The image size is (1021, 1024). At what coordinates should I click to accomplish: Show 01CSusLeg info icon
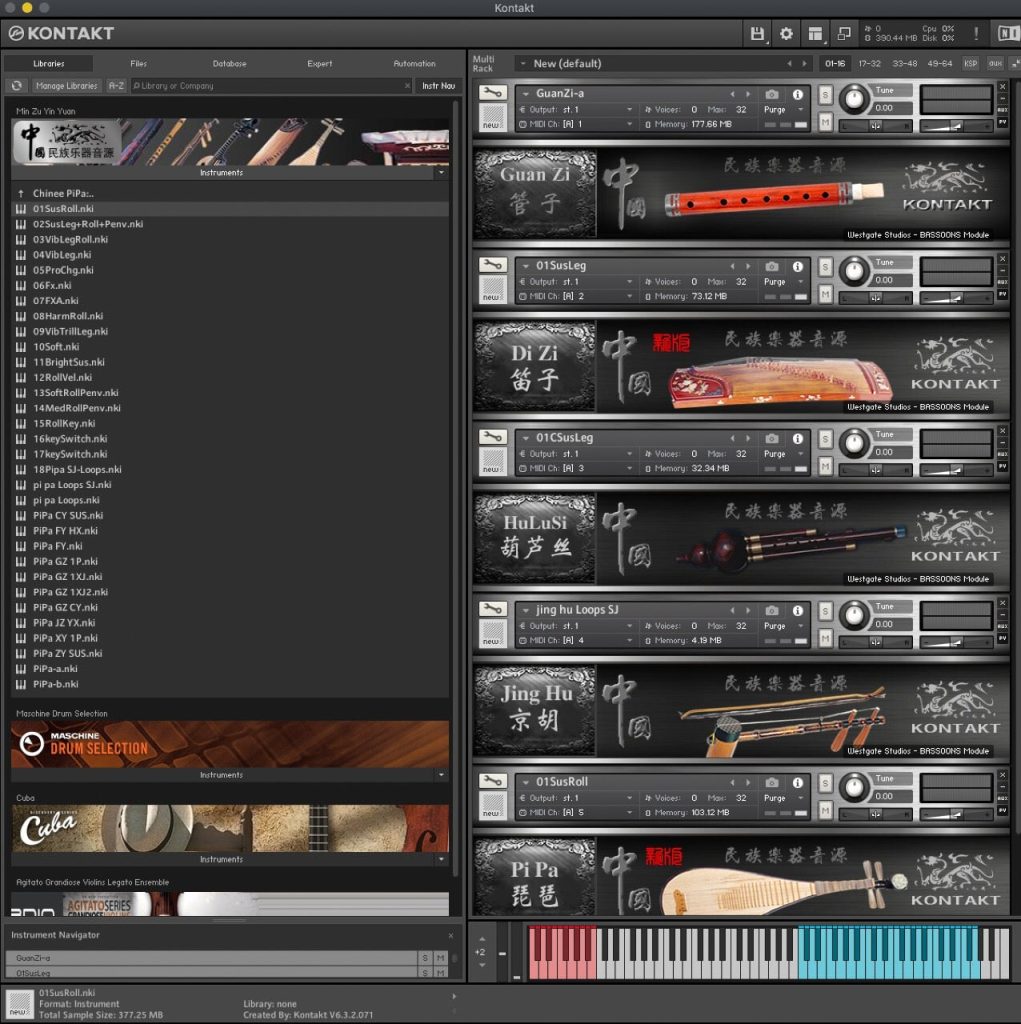[x=798, y=438]
